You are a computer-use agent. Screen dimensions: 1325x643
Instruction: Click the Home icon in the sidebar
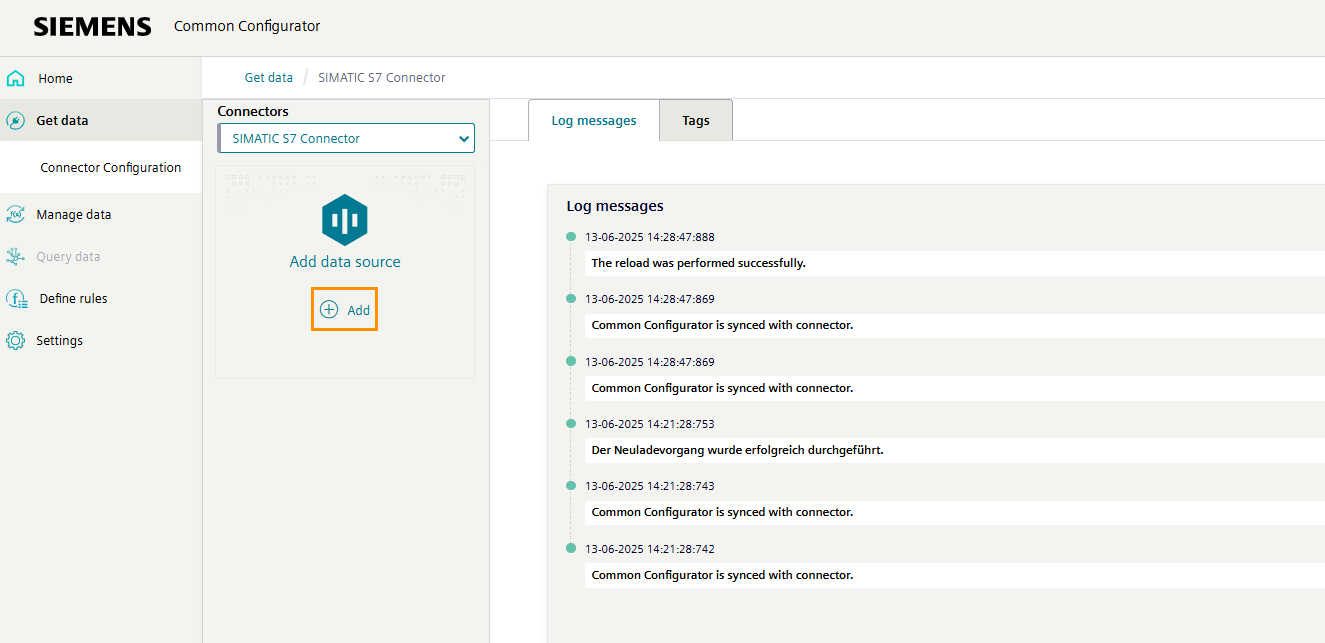click(x=18, y=77)
